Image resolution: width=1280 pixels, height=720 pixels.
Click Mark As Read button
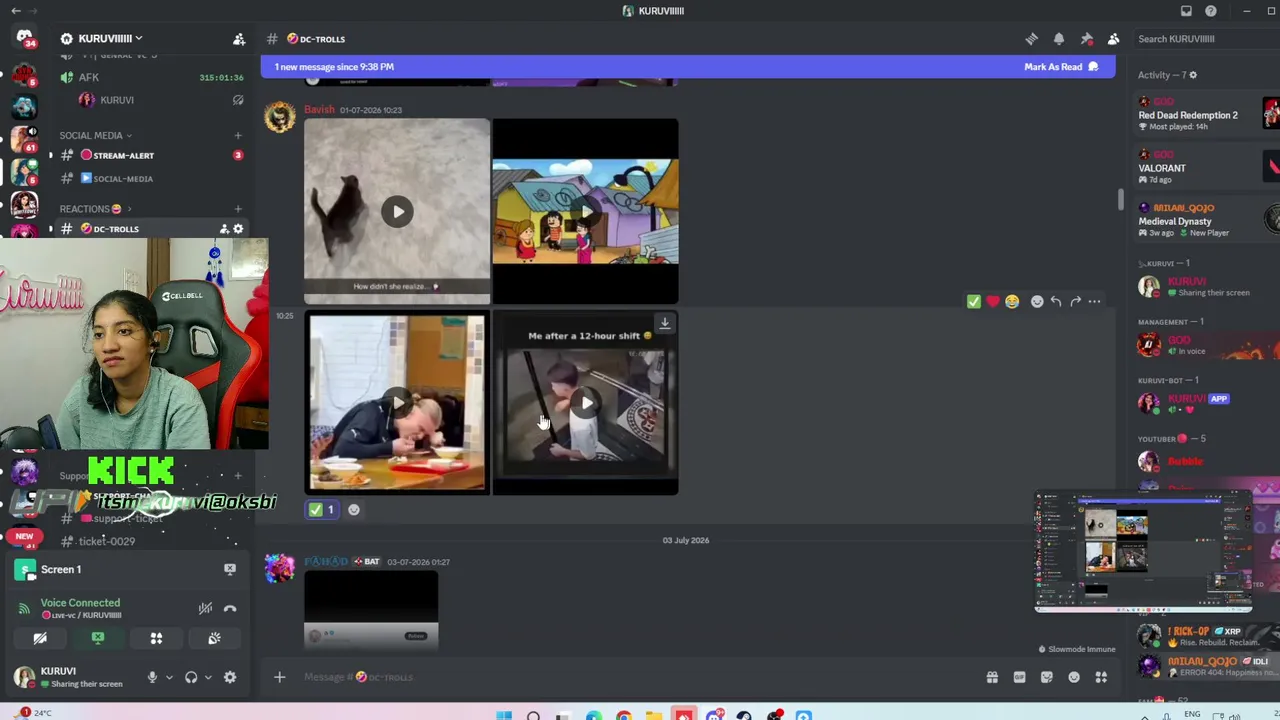pyautogui.click(x=1061, y=67)
